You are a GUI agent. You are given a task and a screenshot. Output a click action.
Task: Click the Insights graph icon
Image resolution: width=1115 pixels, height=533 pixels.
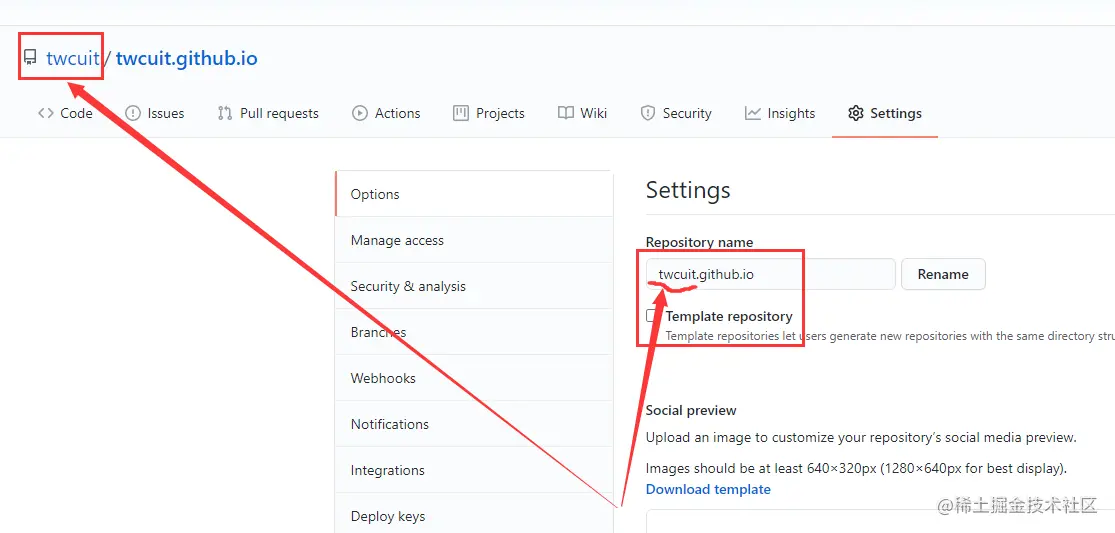tap(752, 113)
